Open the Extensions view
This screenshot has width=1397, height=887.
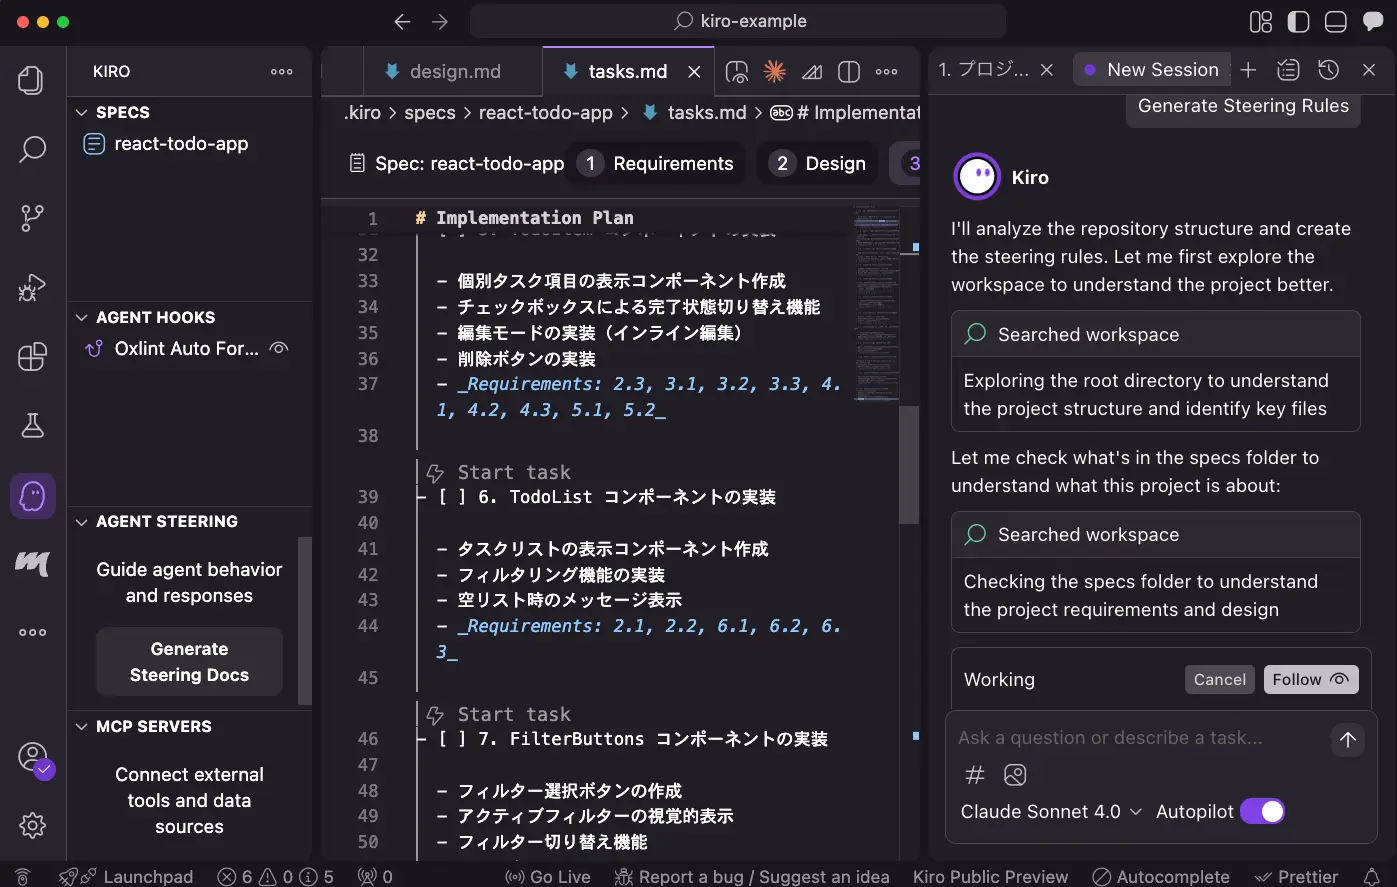pos(32,357)
